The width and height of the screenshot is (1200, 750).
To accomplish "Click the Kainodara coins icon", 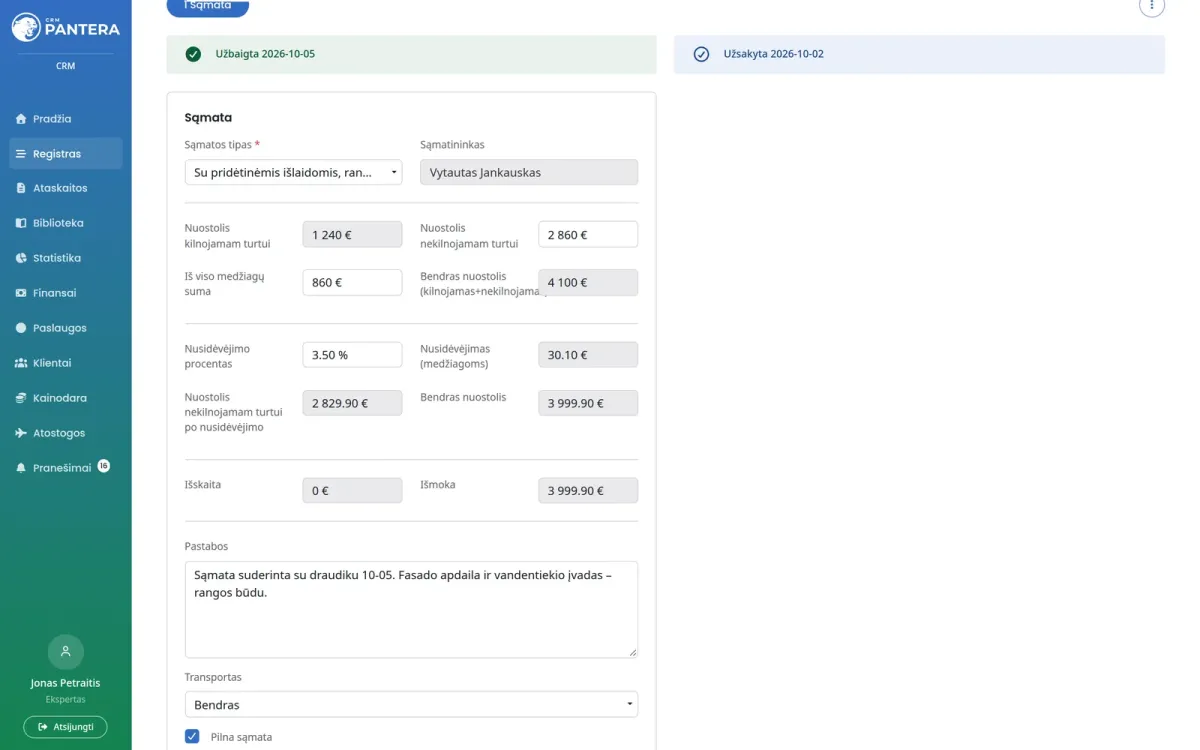I will (x=21, y=398).
